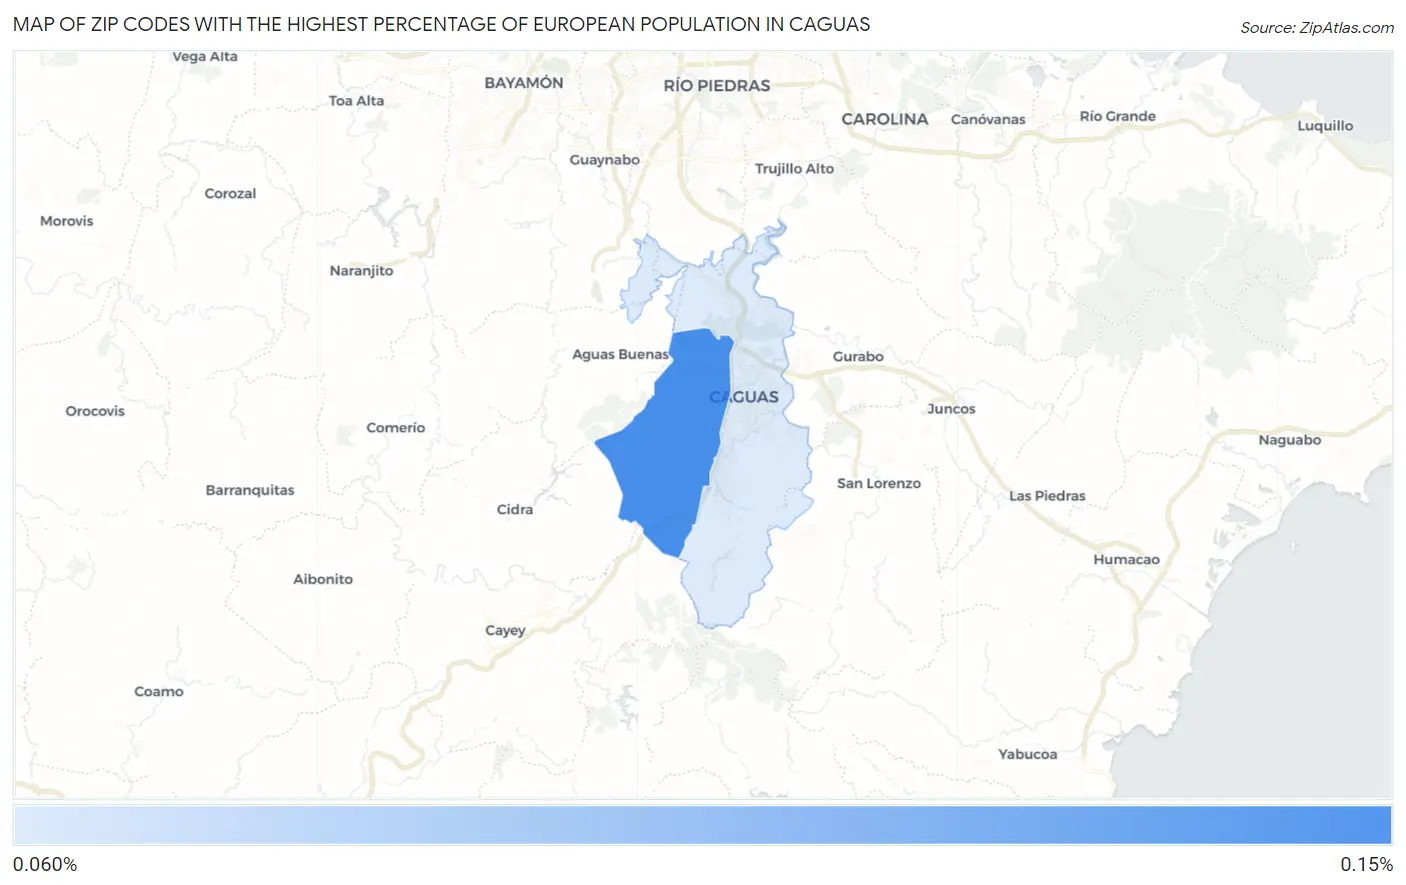The image size is (1406, 885).
Task: Click the CAGUAS map label
Action: (x=744, y=397)
